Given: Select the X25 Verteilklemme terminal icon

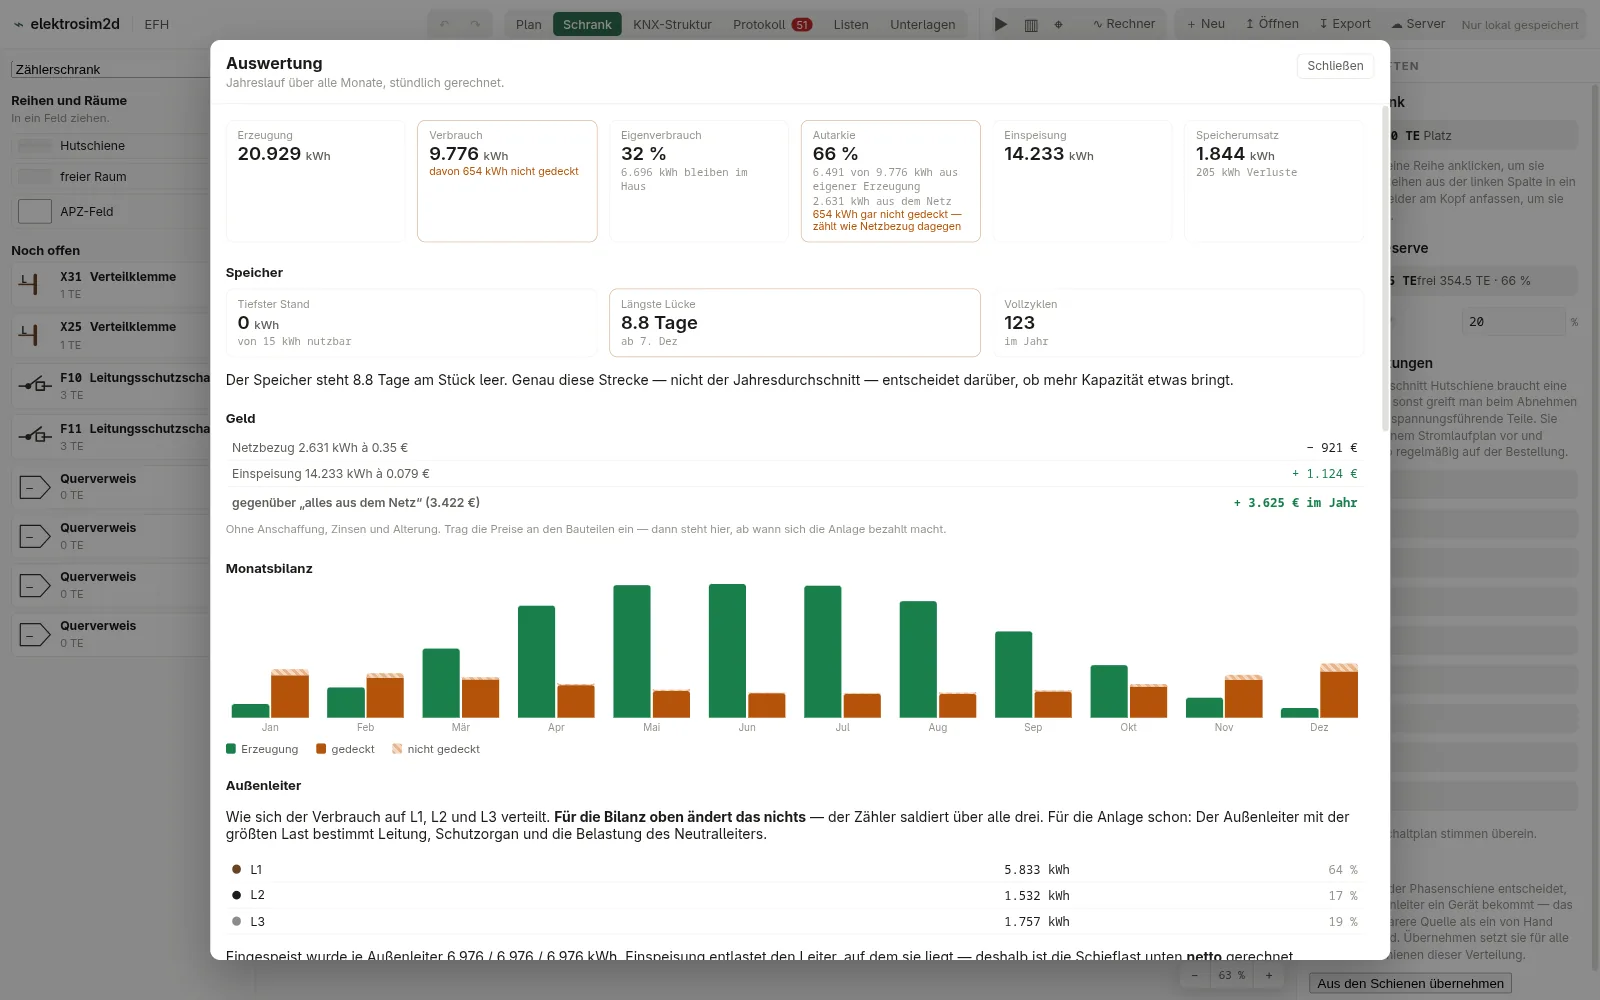Looking at the screenshot, I should (30, 335).
